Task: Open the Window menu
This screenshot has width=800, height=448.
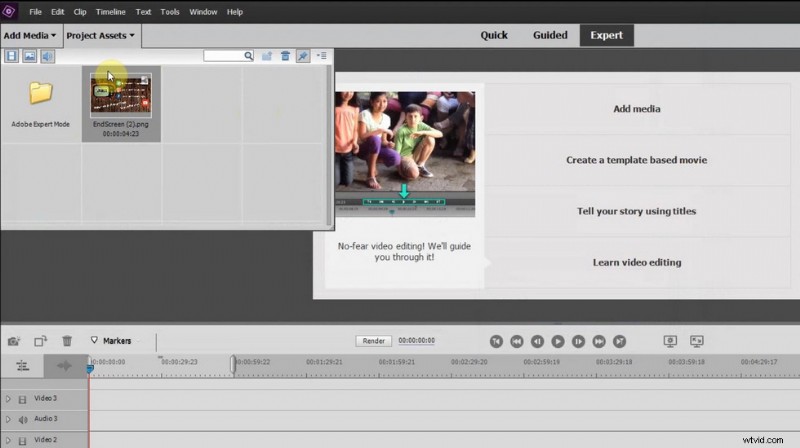Action: coord(203,12)
